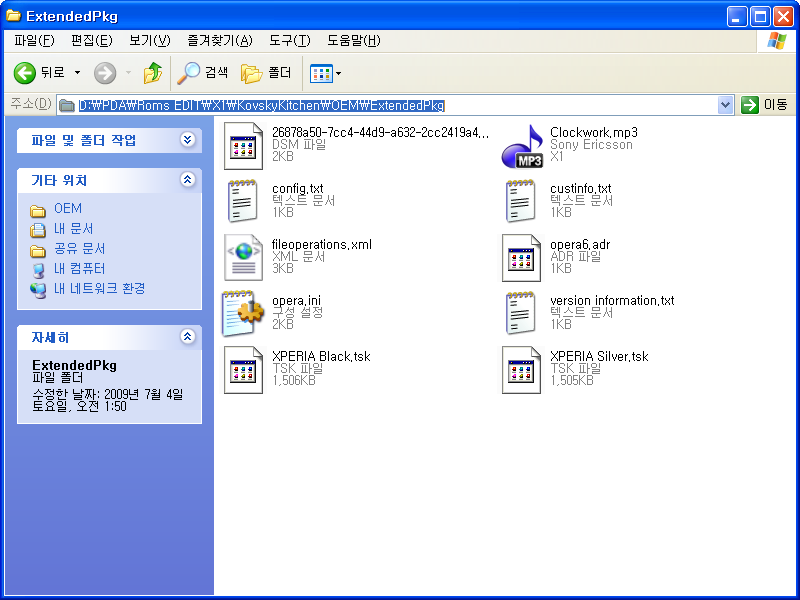
Task: Open version information.txt
Action: tap(521, 312)
